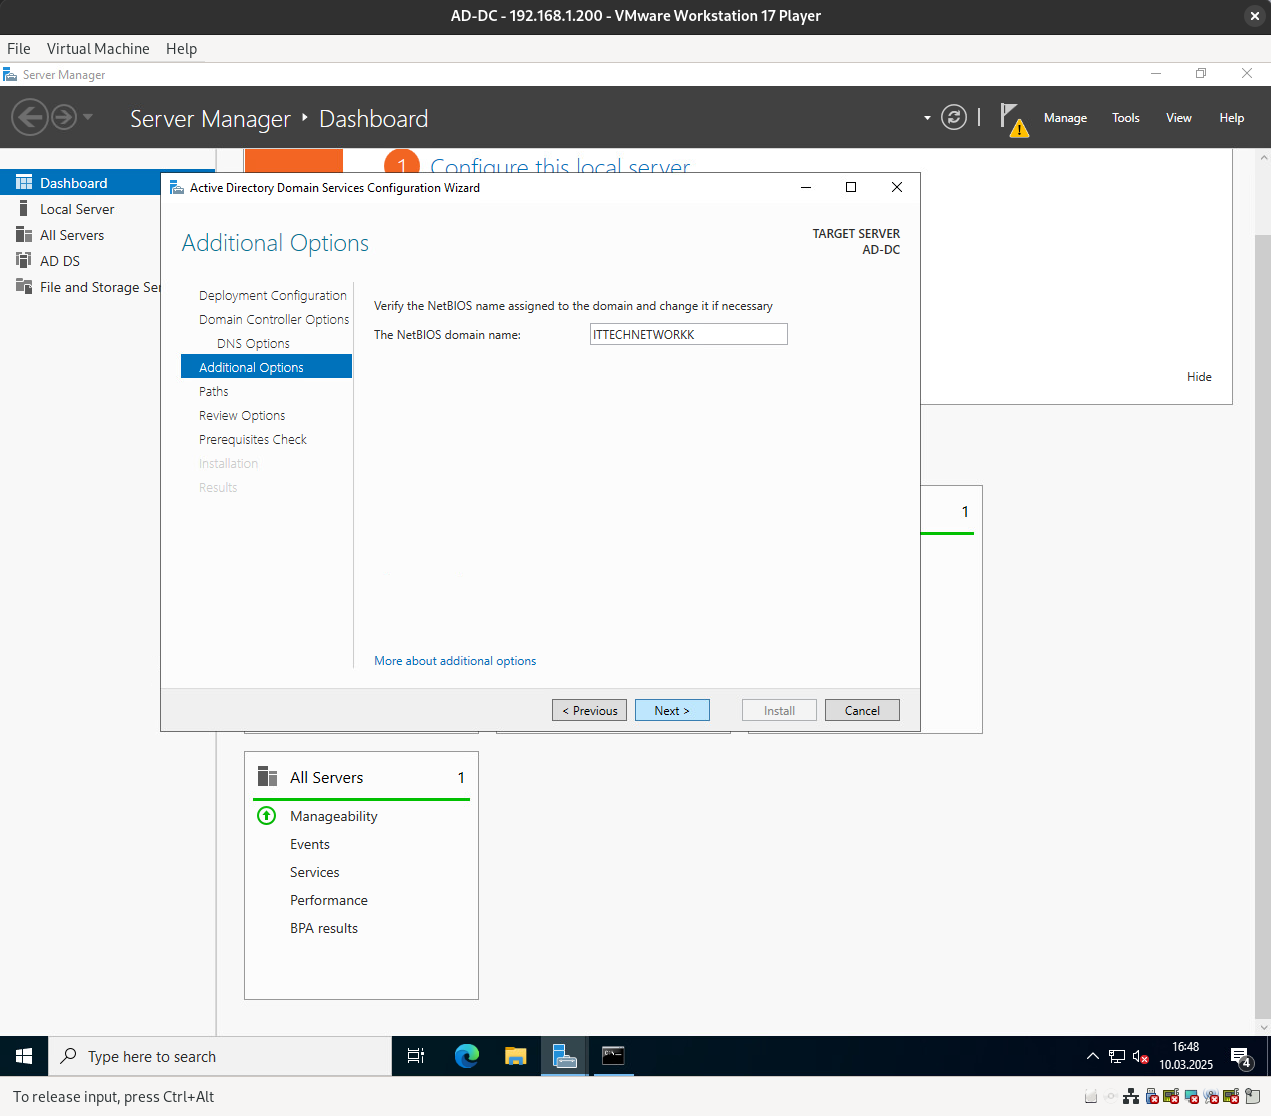Expand the navigation history dropdown arrow
Screen dimensions: 1271x1116
[88, 118]
